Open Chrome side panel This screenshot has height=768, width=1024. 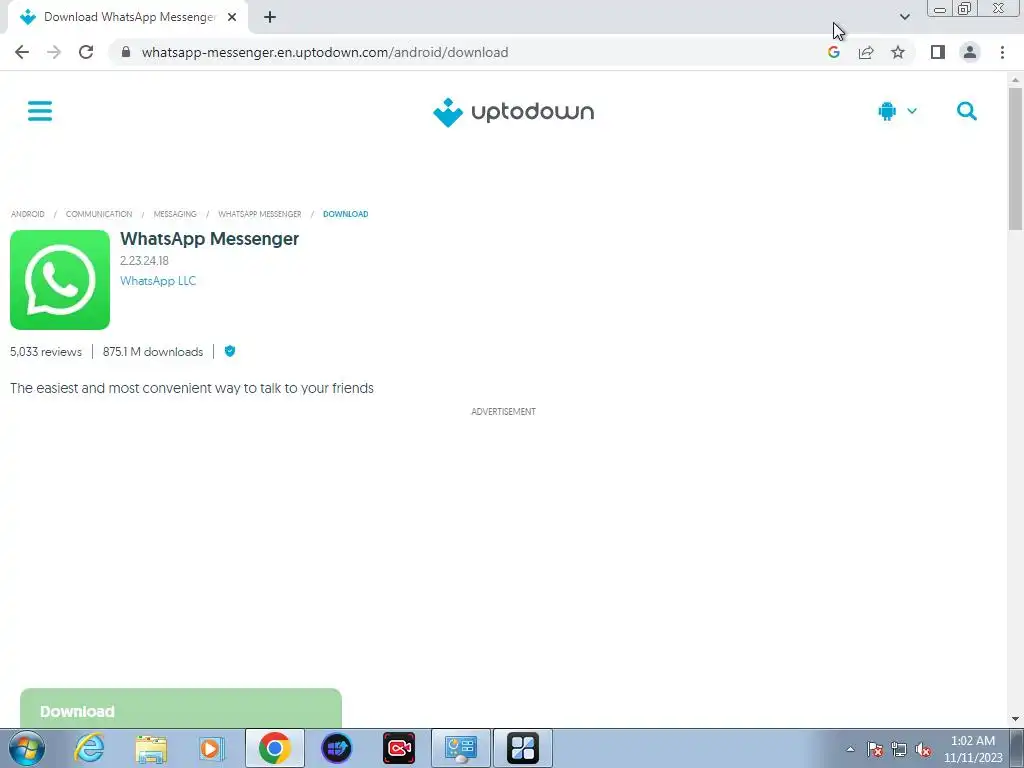click(938, 52)
